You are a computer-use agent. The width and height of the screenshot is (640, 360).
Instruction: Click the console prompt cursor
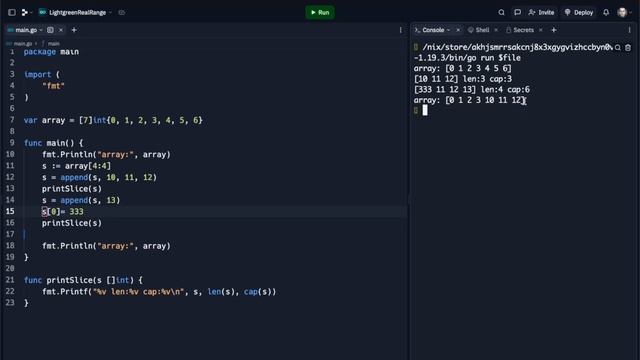(x=425, y=110)
